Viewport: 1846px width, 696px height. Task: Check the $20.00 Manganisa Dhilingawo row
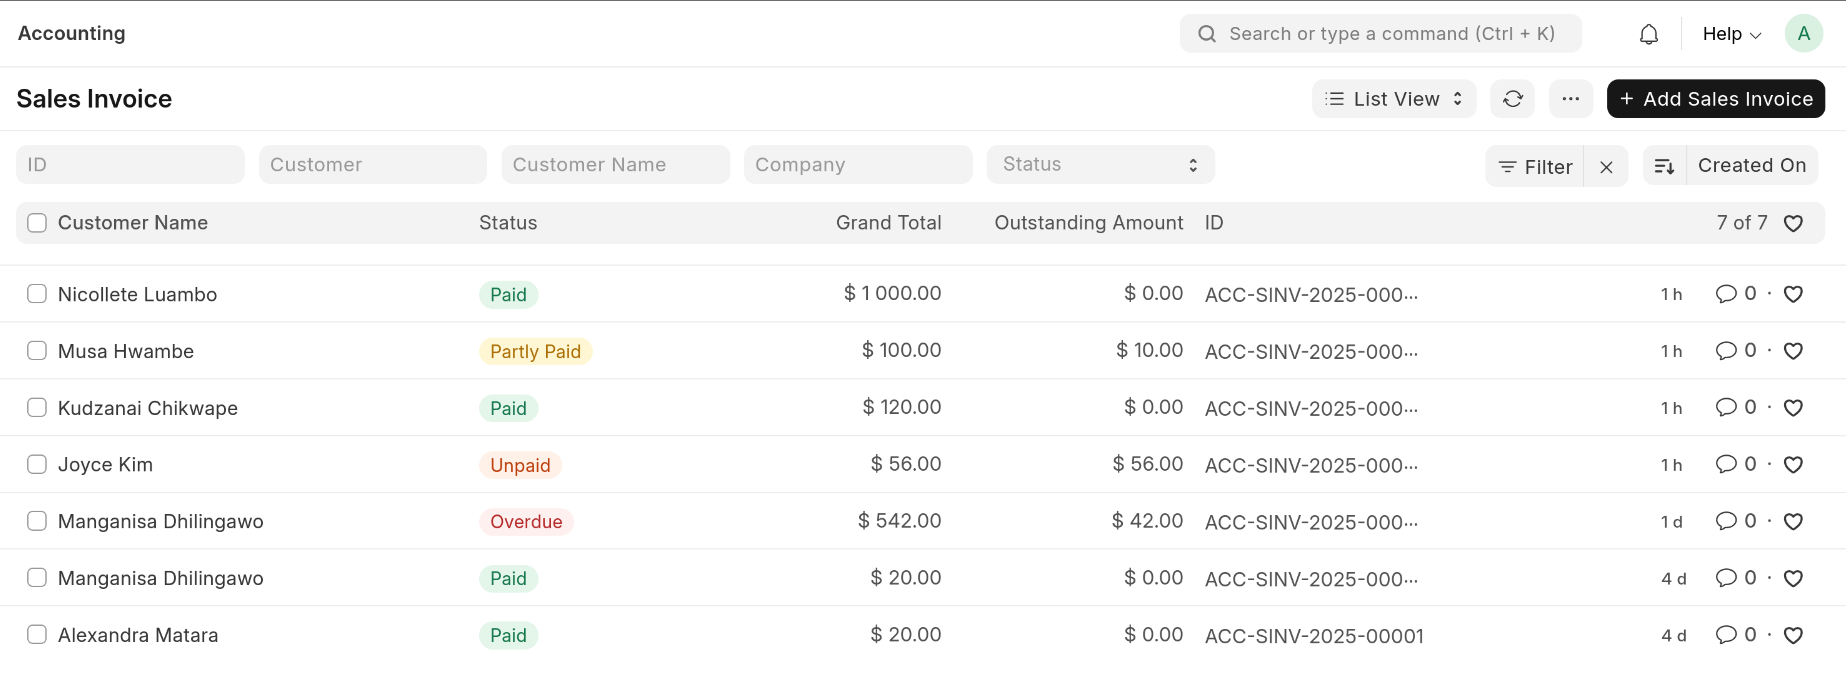(x=37, y=578)
